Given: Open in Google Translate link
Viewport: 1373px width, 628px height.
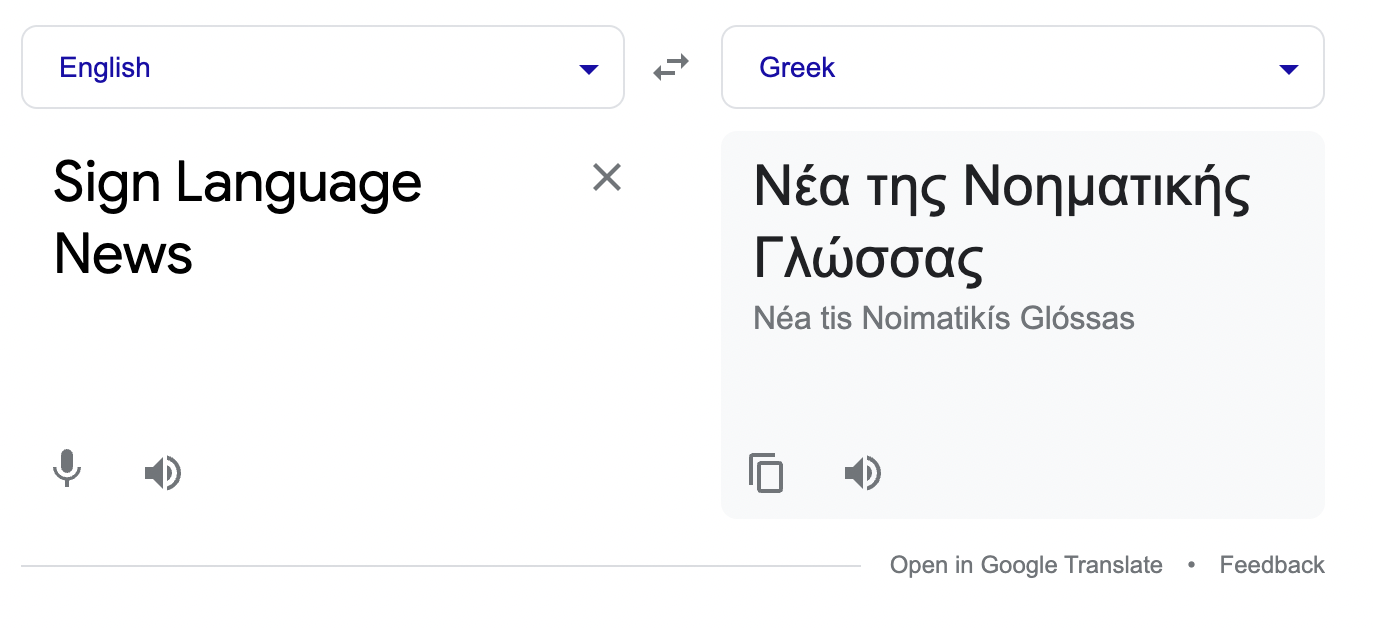Looking at the screenshot, I should click(x=1026, y=565).
